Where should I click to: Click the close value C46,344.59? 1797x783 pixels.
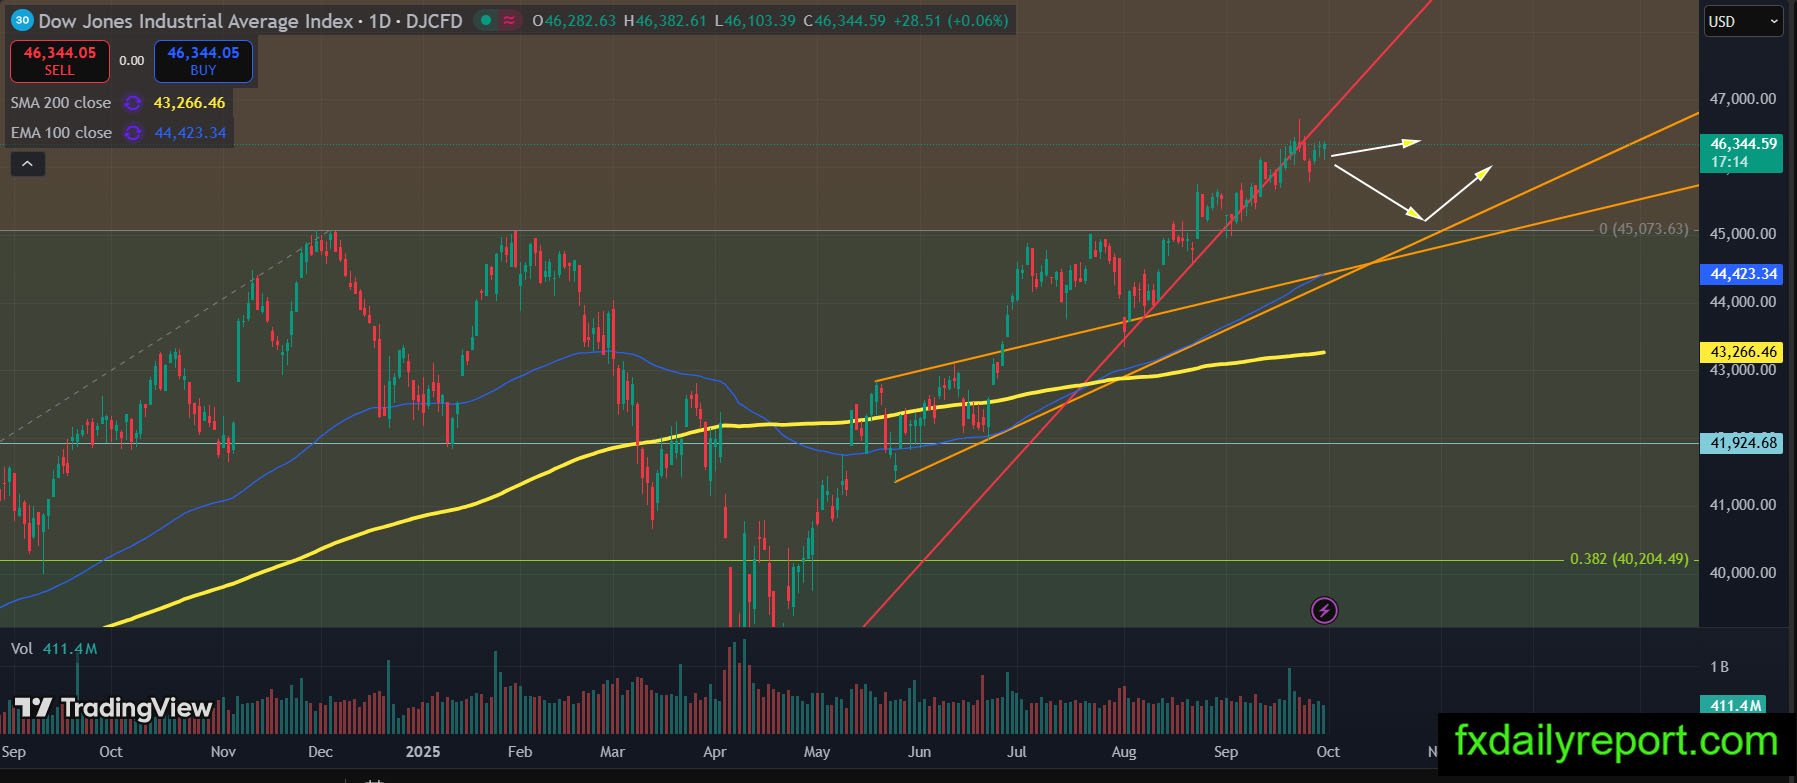click(x=844, y=20)
